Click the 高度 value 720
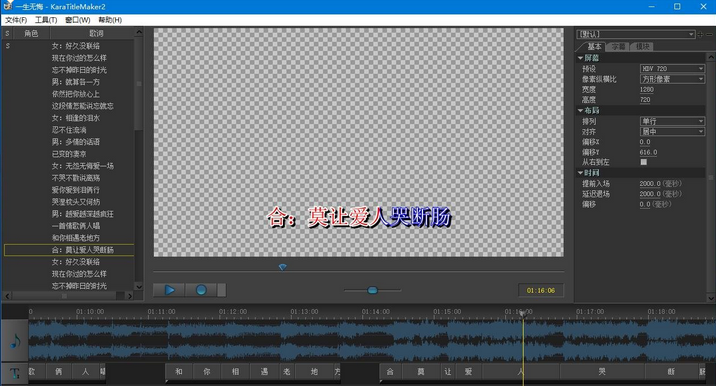716x386 pixels. coord(645,100)
